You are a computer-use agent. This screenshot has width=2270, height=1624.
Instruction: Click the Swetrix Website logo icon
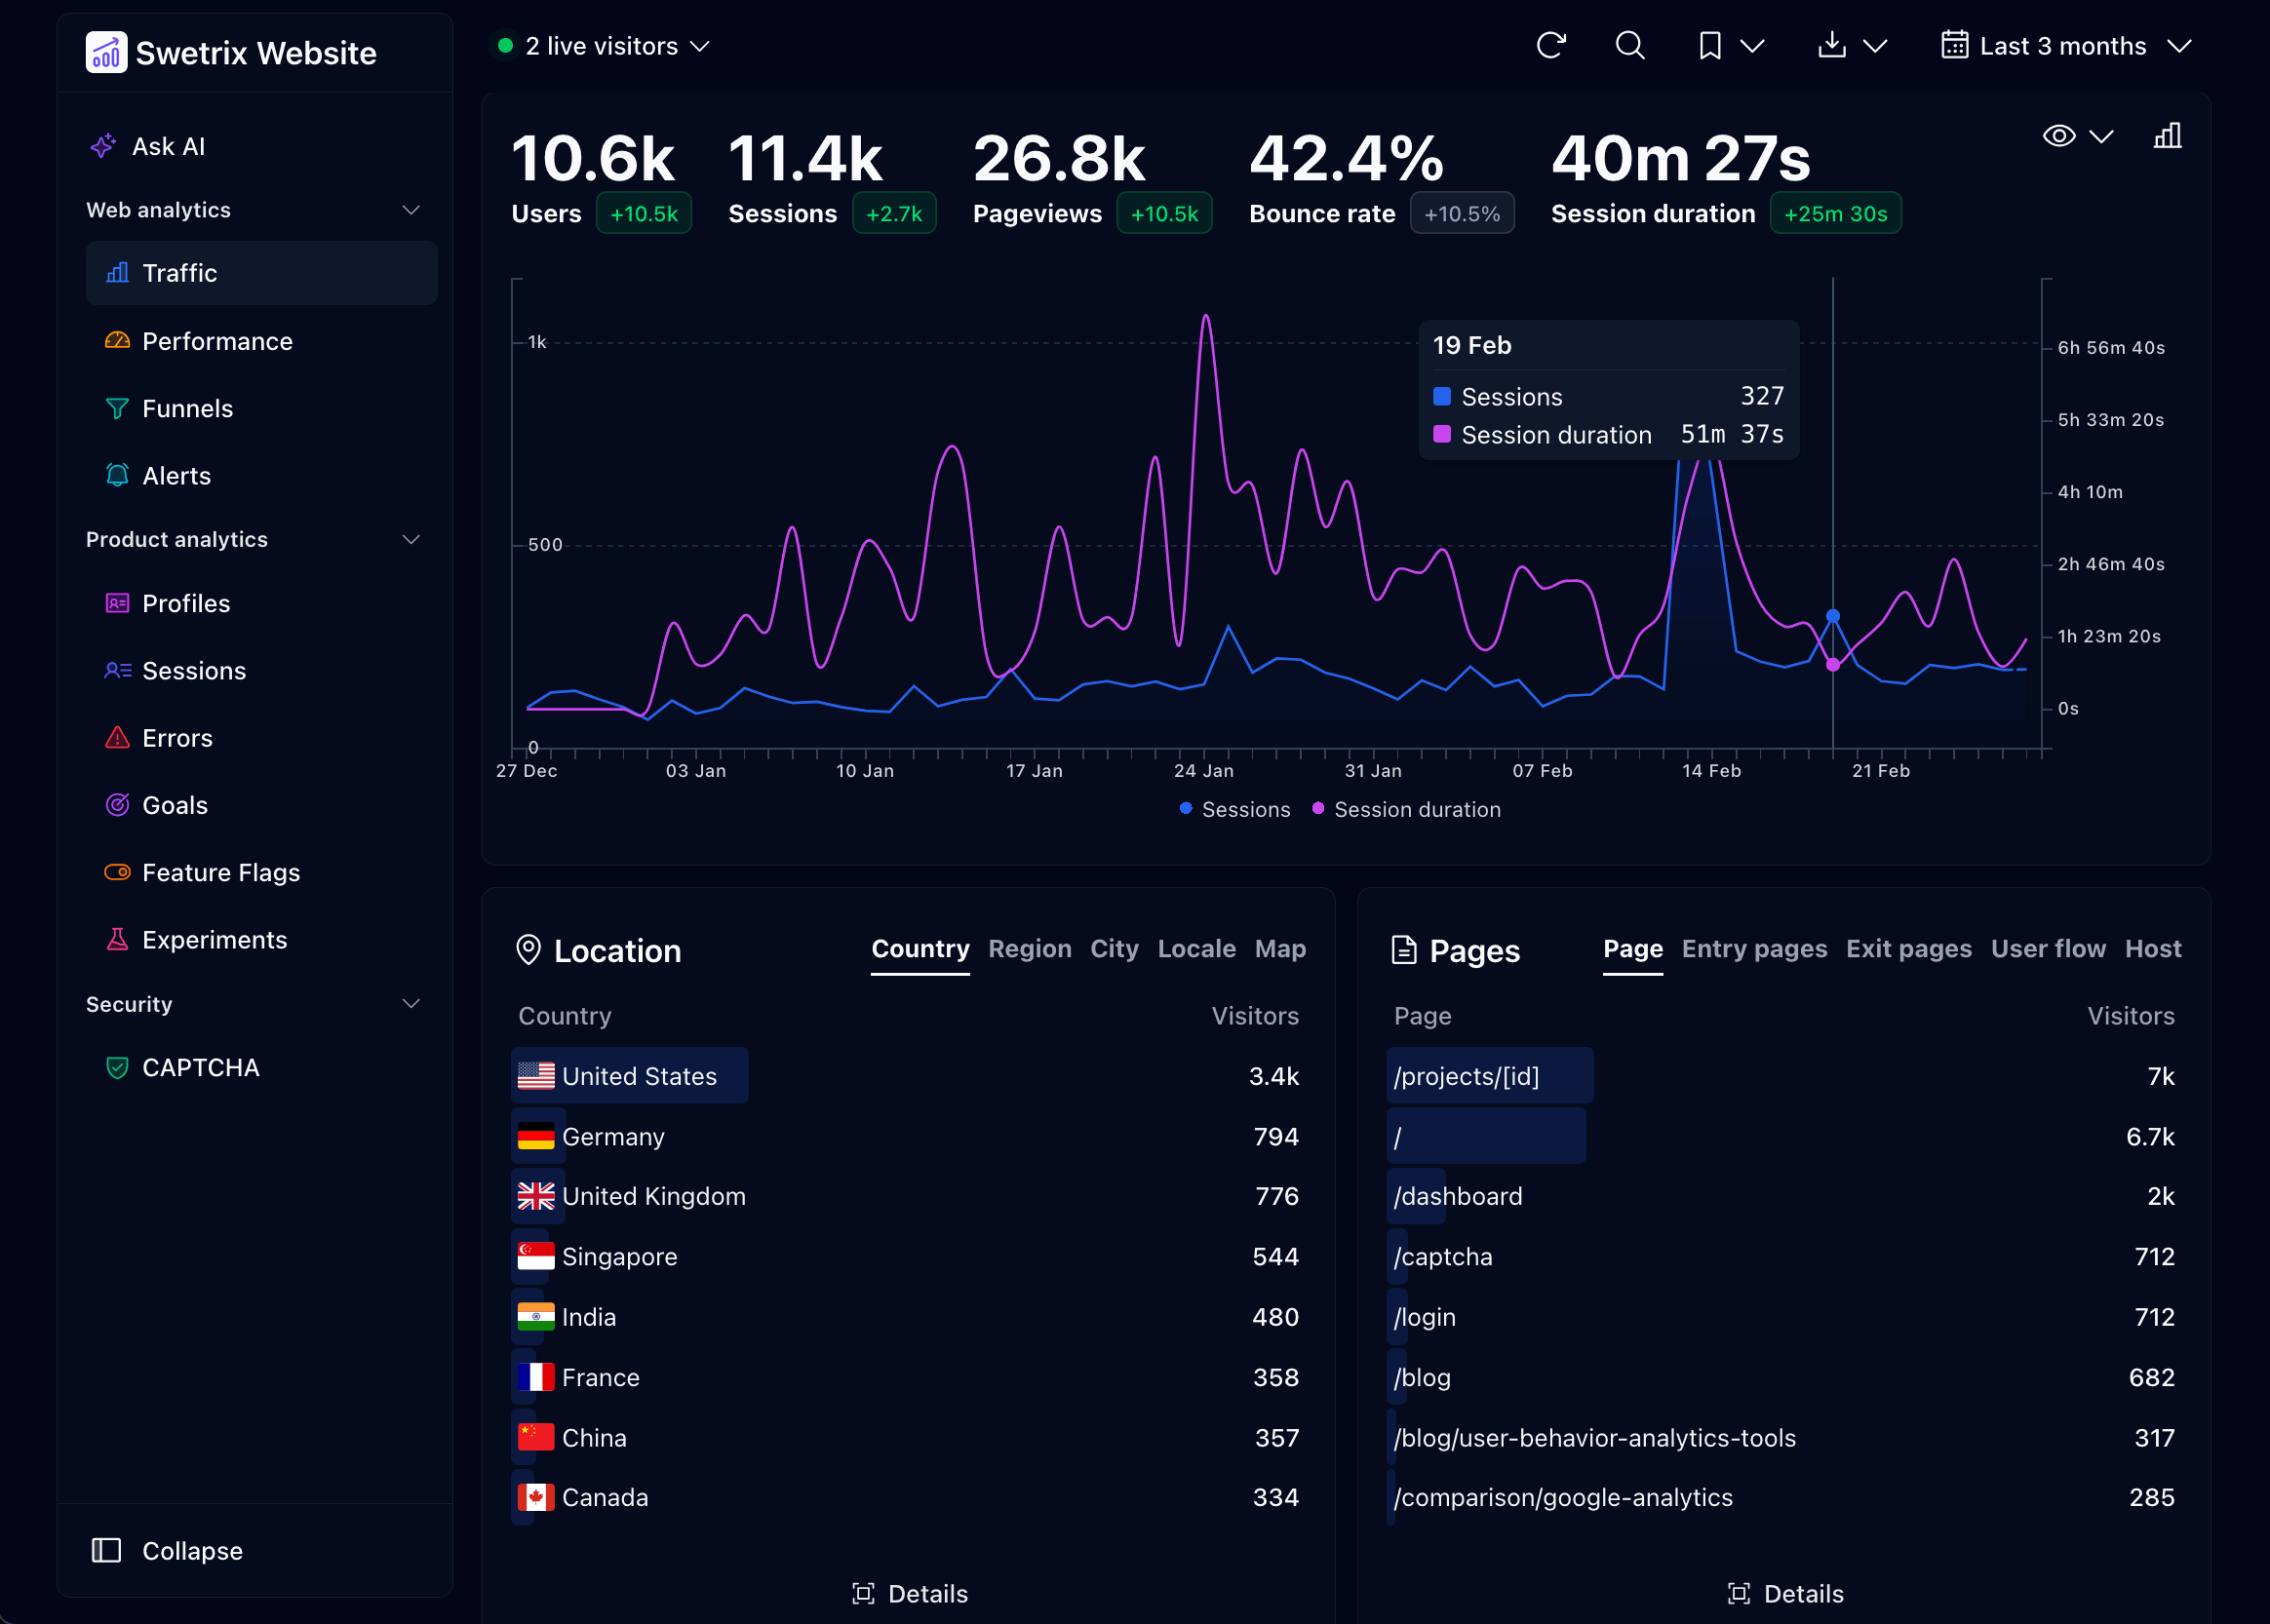[x=106, y=52]
